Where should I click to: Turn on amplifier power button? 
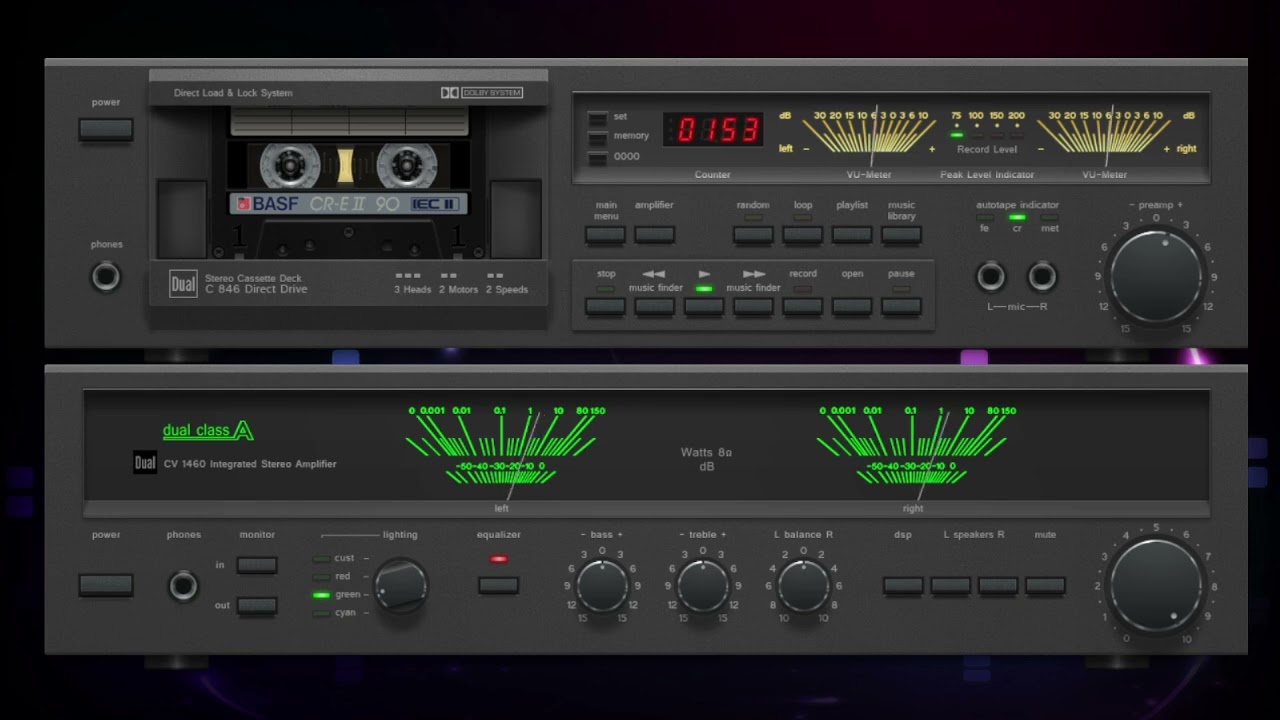coord(106,585)
